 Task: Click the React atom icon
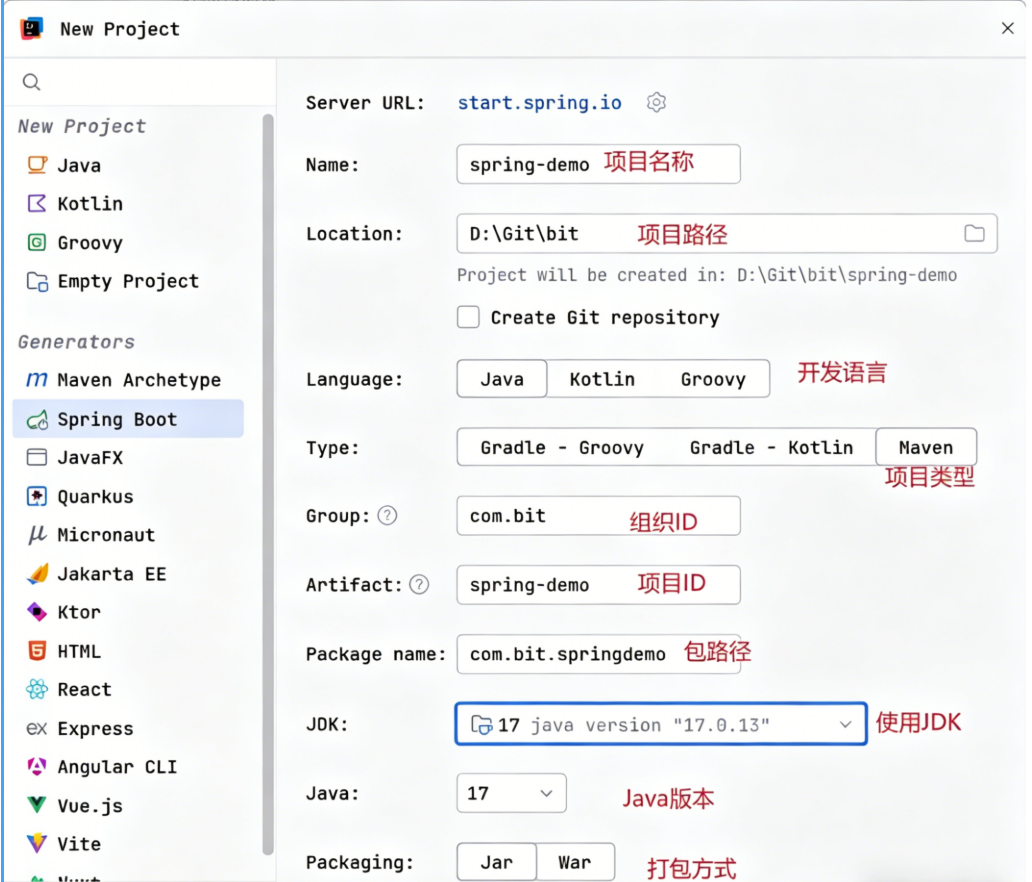tap(37, 689)
